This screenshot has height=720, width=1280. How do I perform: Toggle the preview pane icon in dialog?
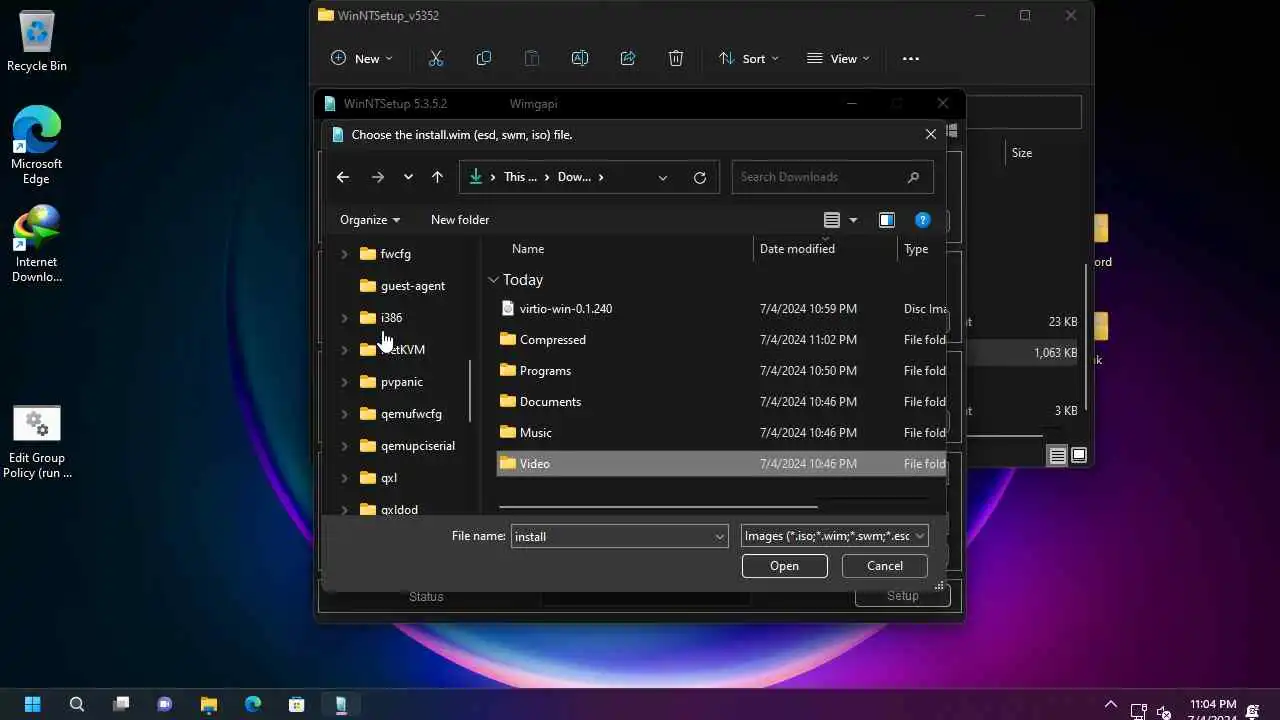coord(886,220)
